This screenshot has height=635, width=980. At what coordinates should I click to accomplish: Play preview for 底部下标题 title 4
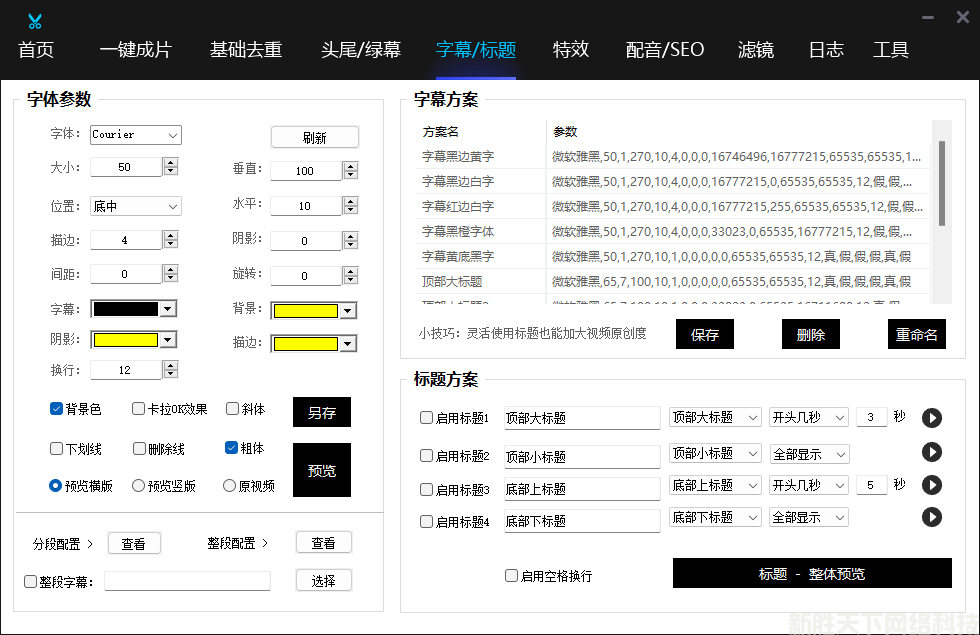pyautogui.click(x=932, y=517)
